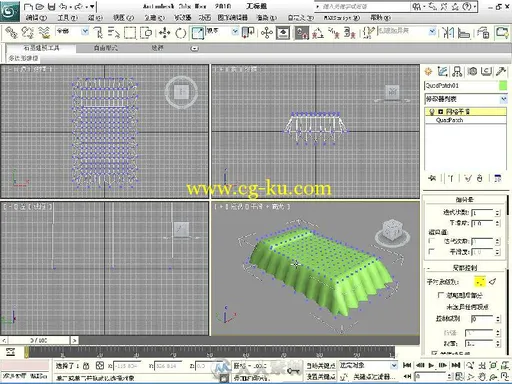Screen dimensions: 512x384
Task: Switch to the Create command panel tab
Action: [x=428, y=71]
